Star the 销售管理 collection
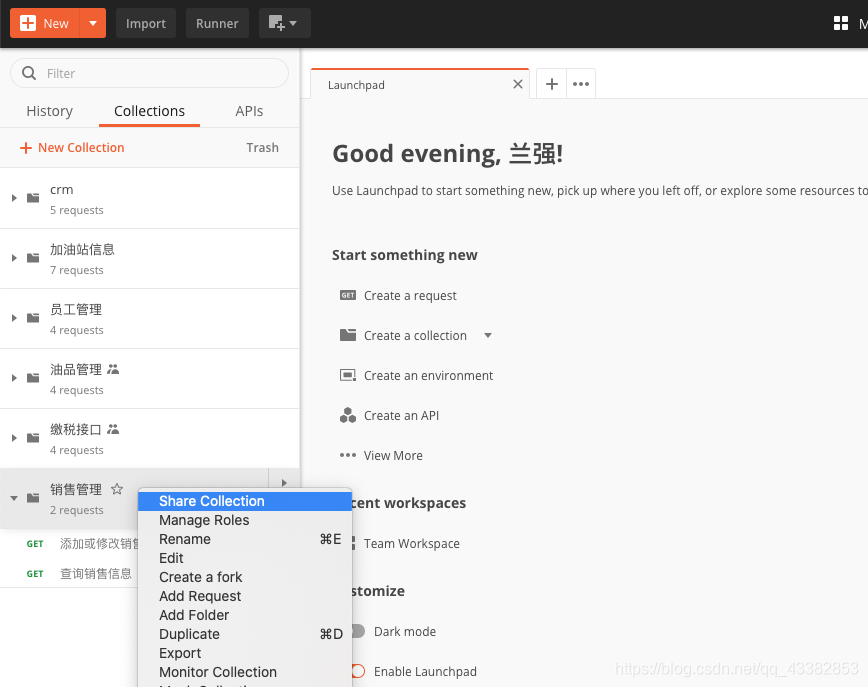The width and height of the screenshot is (868, 687). click(117, 489)
